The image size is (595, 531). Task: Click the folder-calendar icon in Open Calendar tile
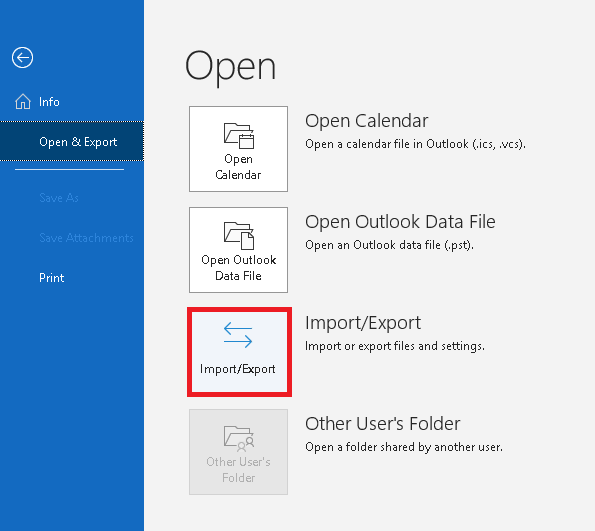point(239,136)
